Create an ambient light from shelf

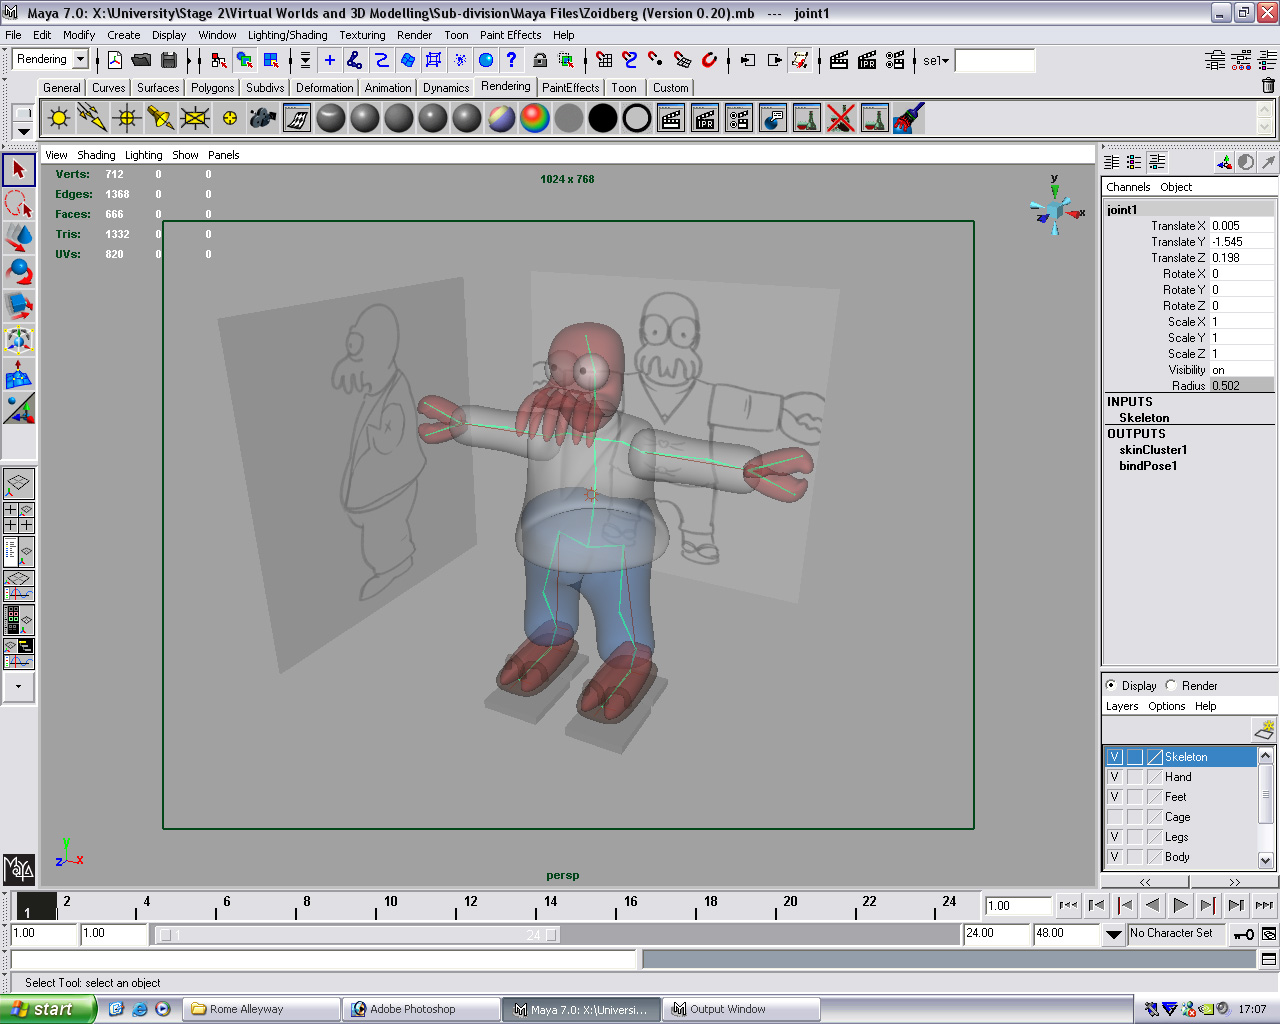[x=59, y=118]
